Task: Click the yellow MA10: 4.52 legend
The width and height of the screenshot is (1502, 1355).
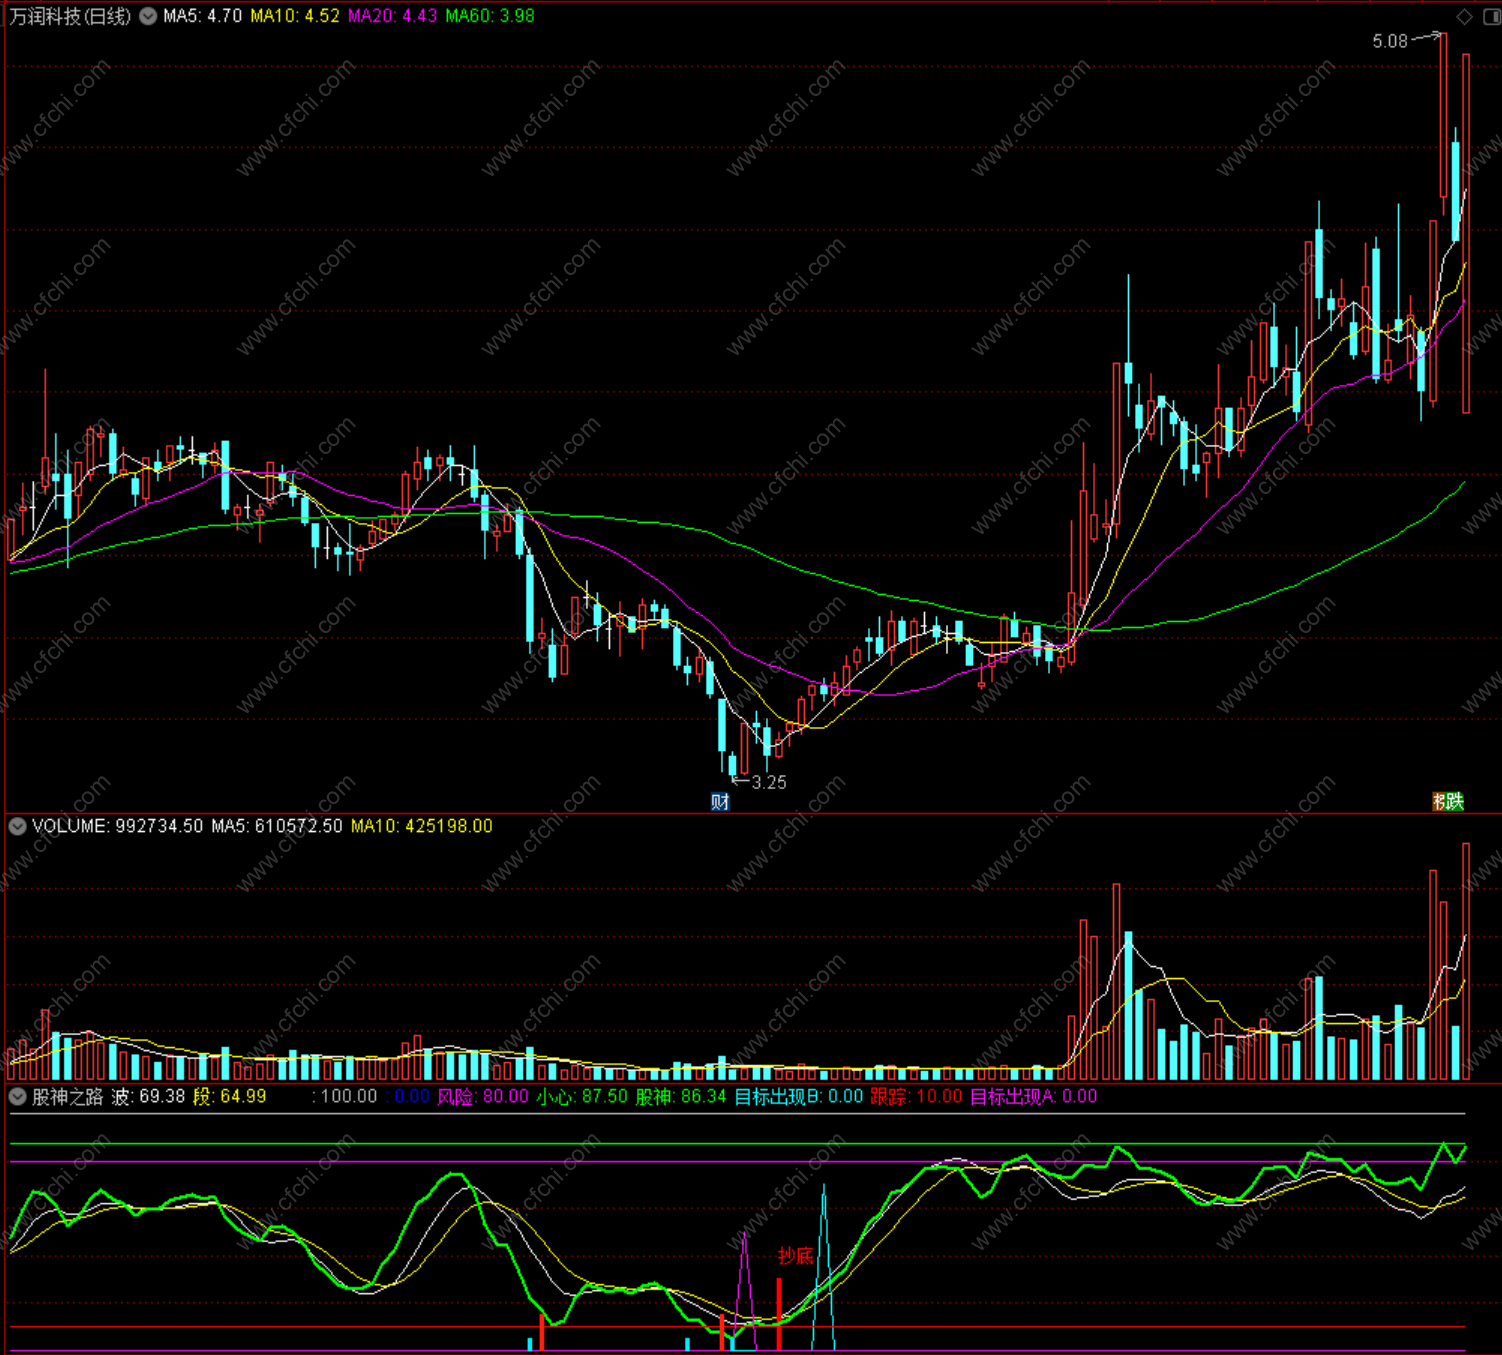Action: pyautogui.click(x=294, y=16)
